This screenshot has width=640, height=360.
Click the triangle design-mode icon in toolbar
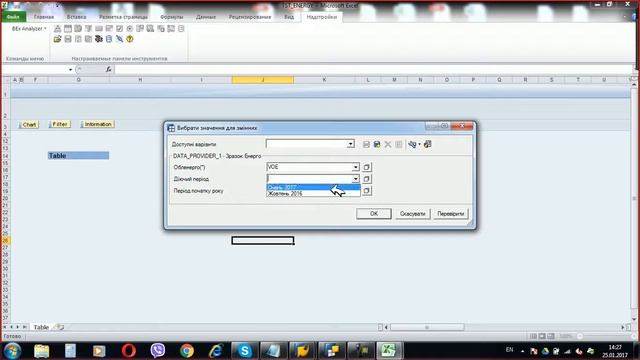point(57,29)
